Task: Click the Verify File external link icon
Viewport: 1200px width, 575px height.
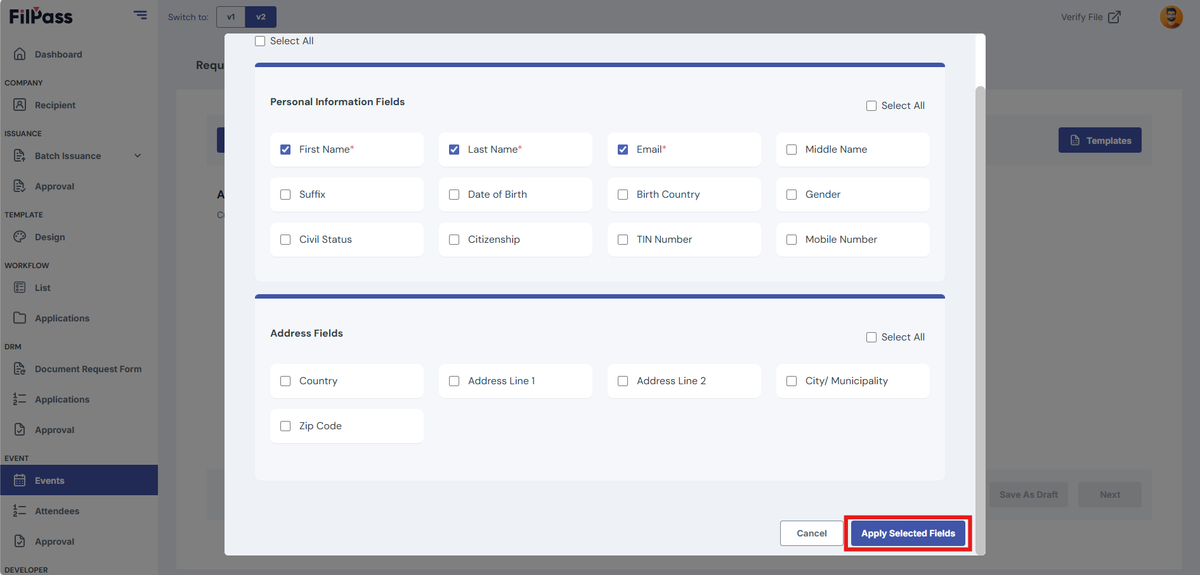Action: (x=1115, y=17)
